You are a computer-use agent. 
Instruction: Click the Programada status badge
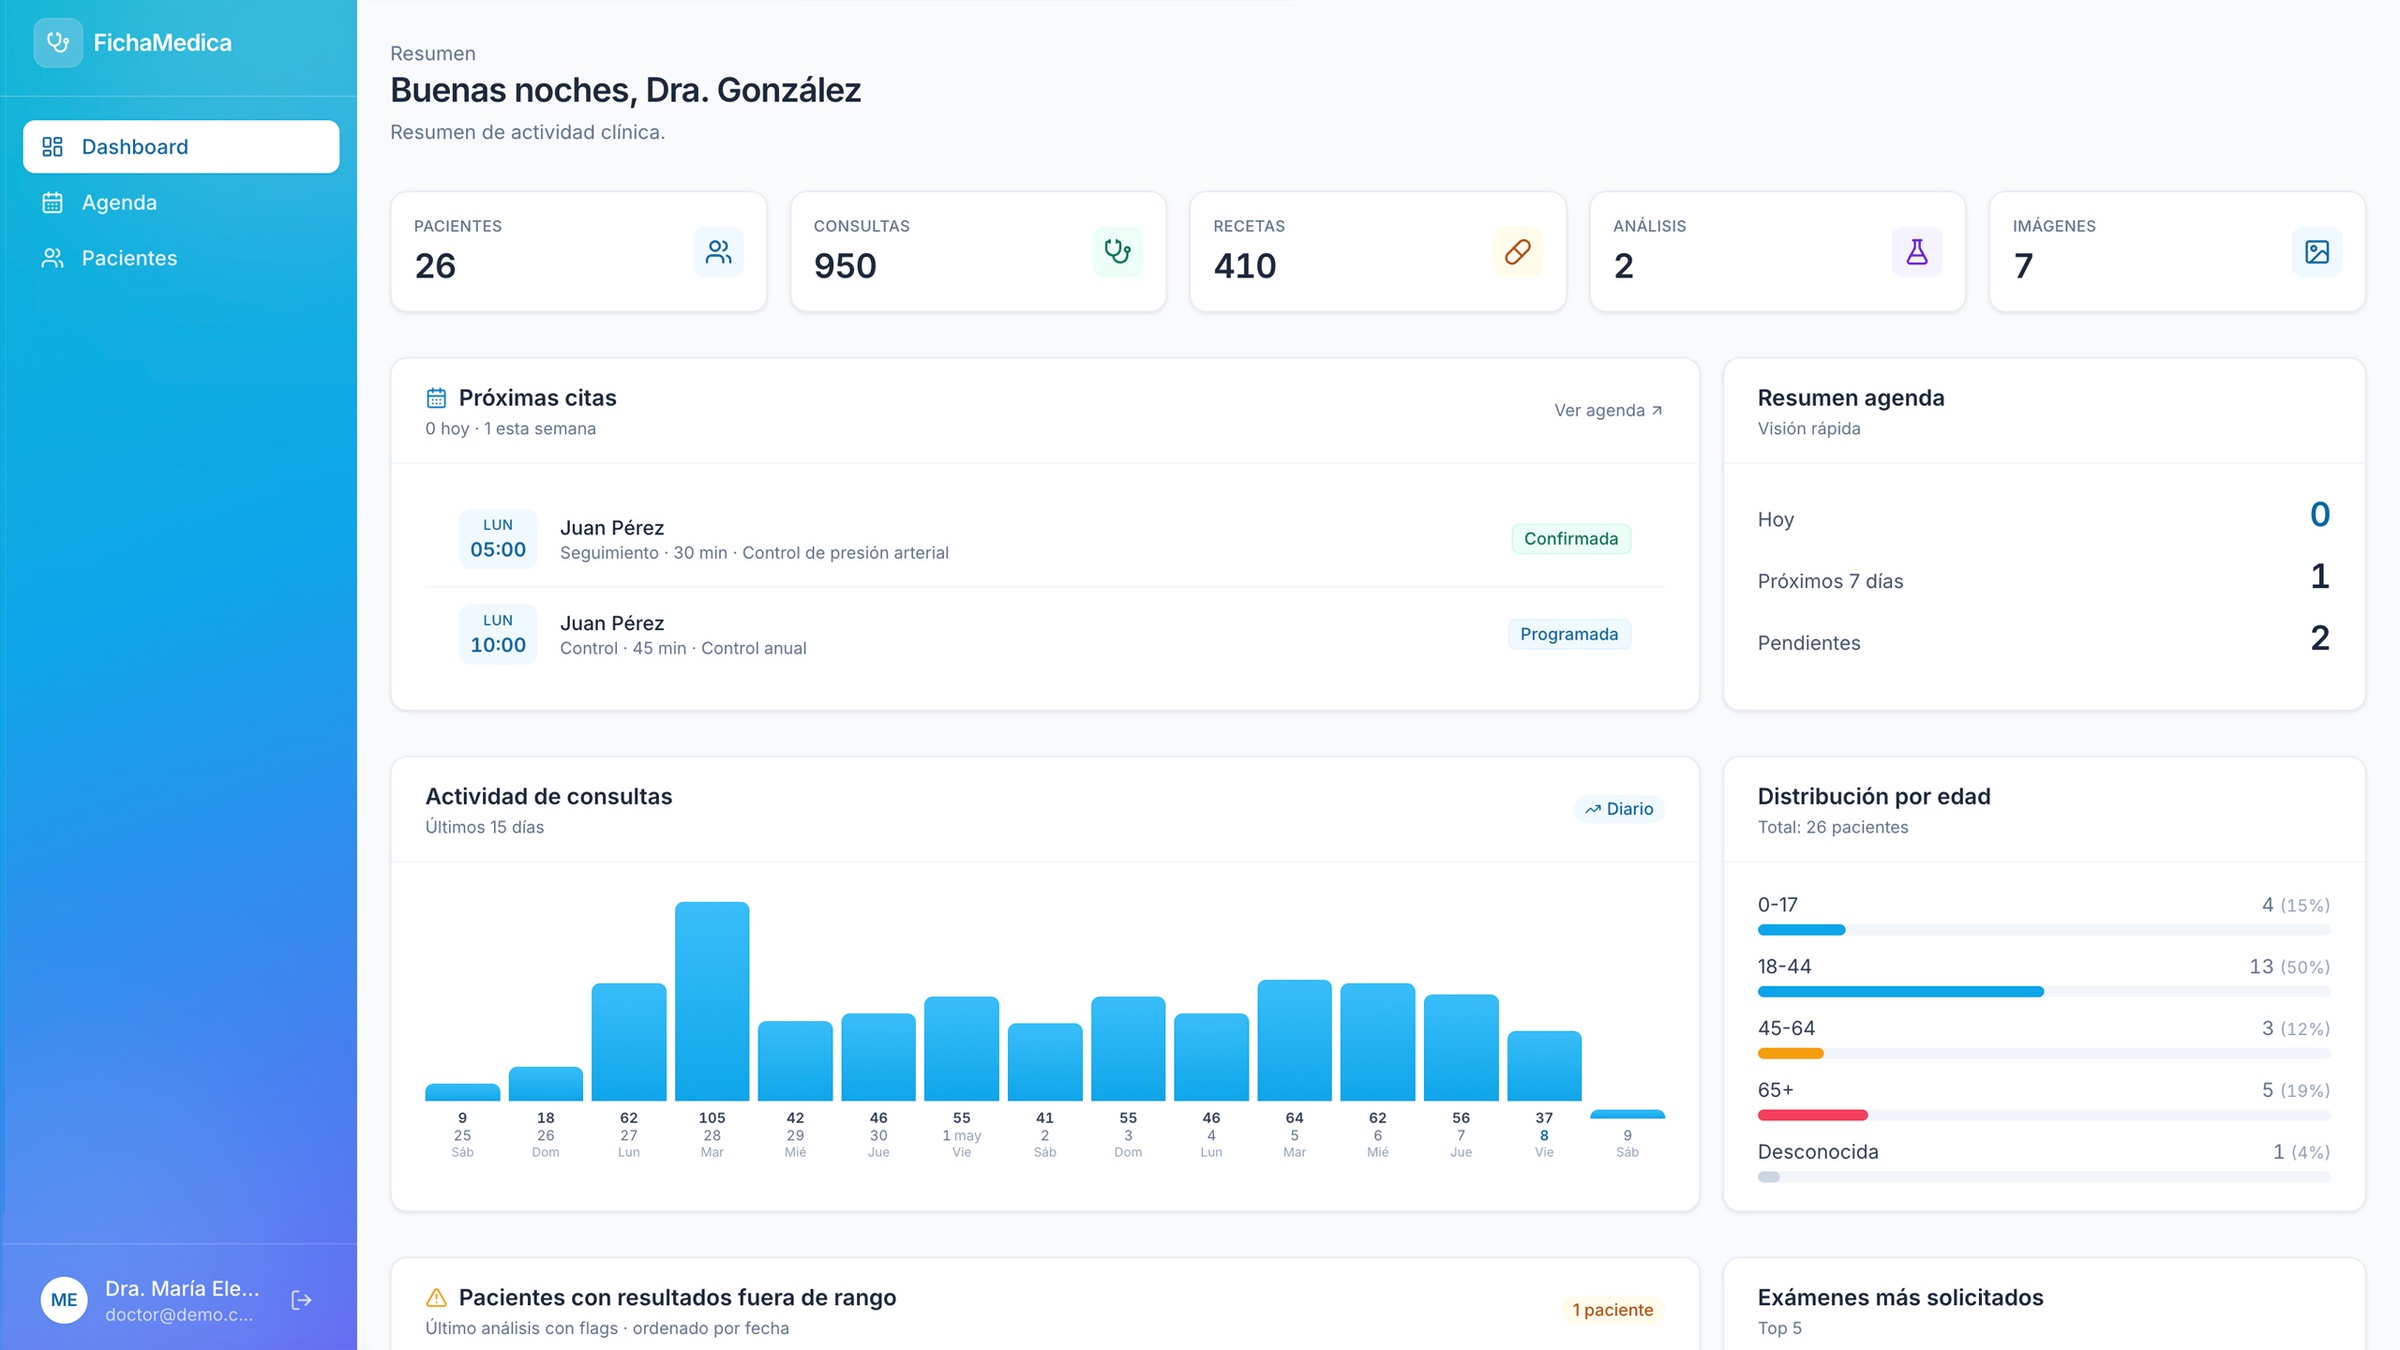point(1569,634)
